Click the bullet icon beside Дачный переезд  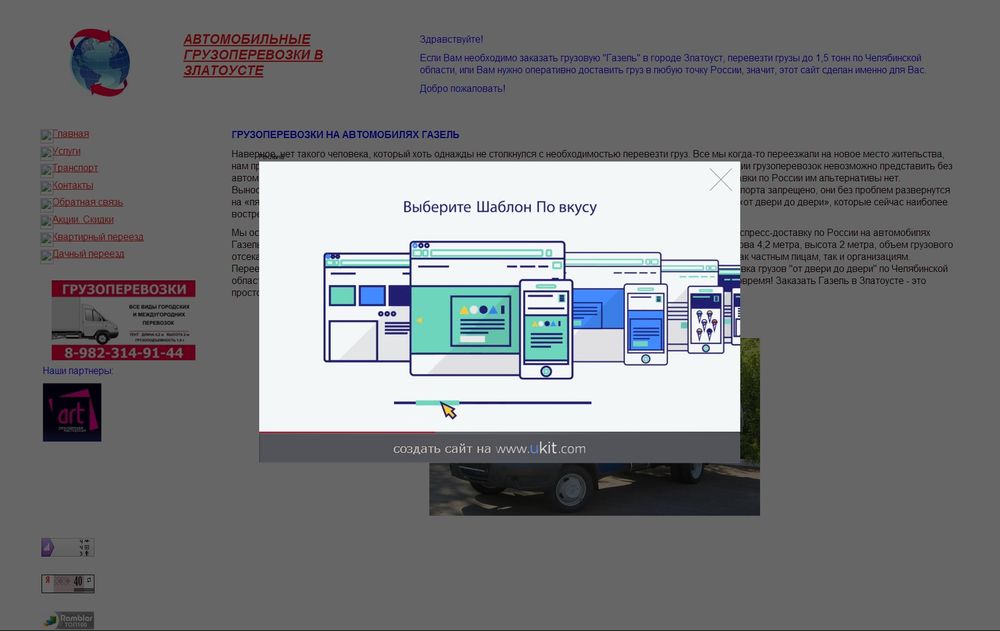(x=47, y=256)
